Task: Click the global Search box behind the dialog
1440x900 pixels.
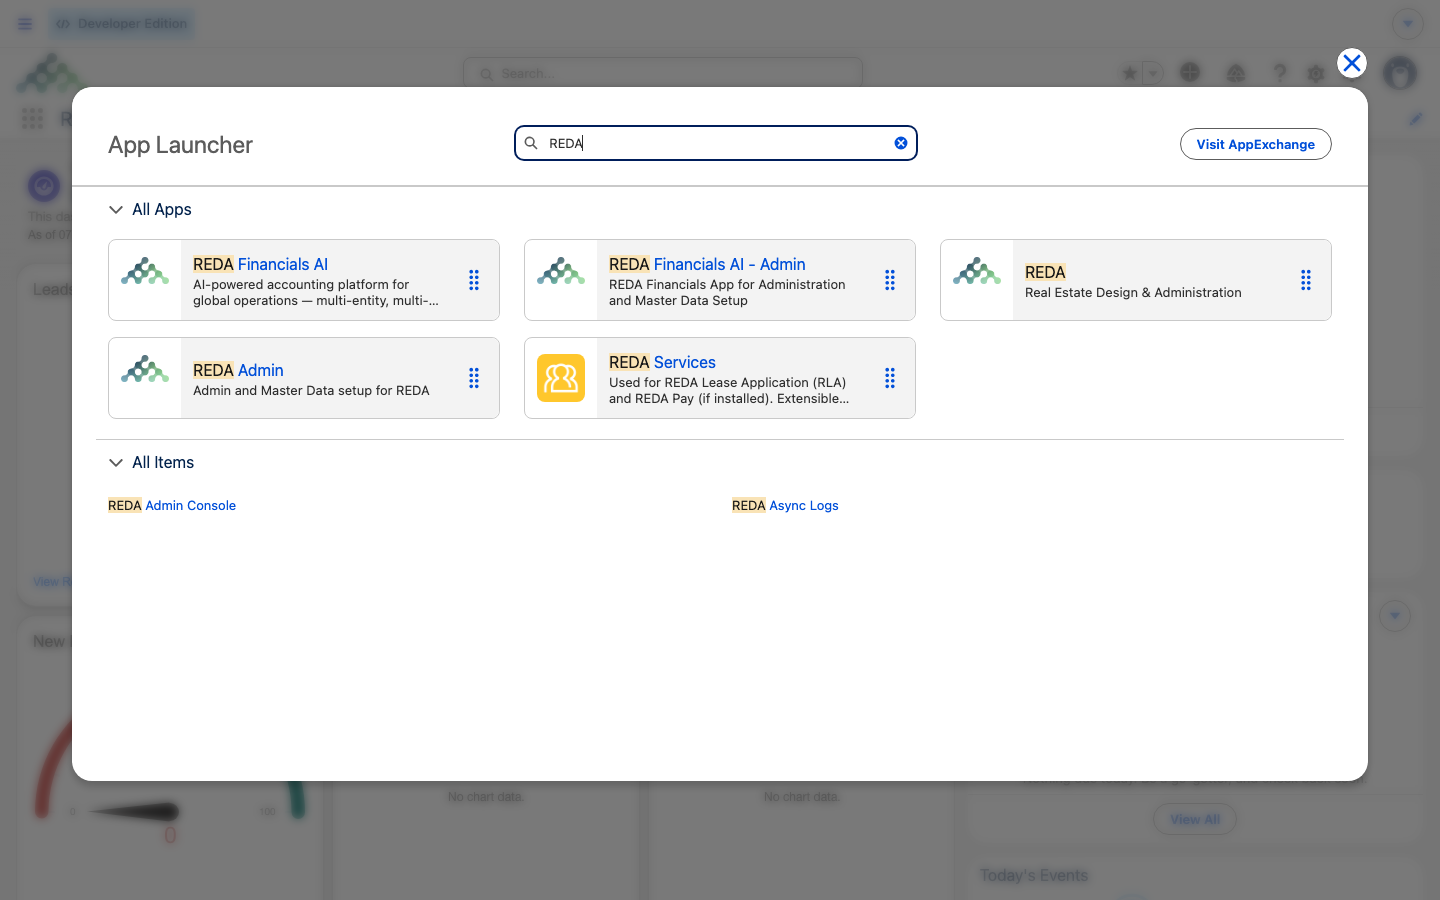Action: click(x=663, y=73)
